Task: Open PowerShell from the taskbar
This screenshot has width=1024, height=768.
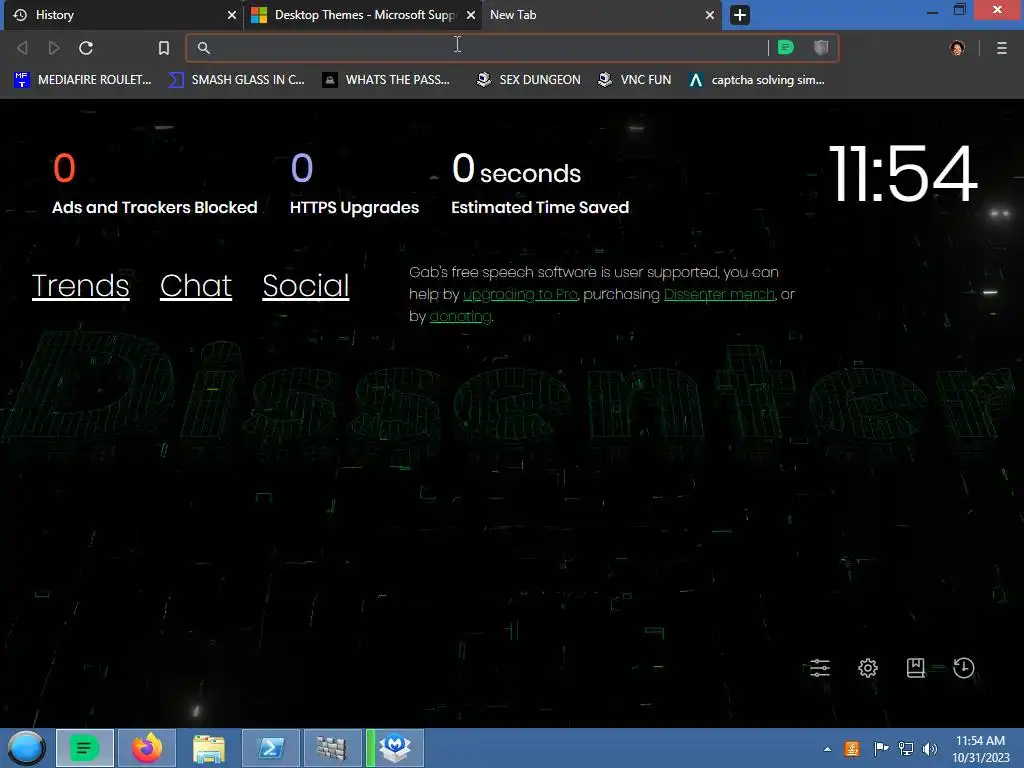Action: (x=271, y=748)
